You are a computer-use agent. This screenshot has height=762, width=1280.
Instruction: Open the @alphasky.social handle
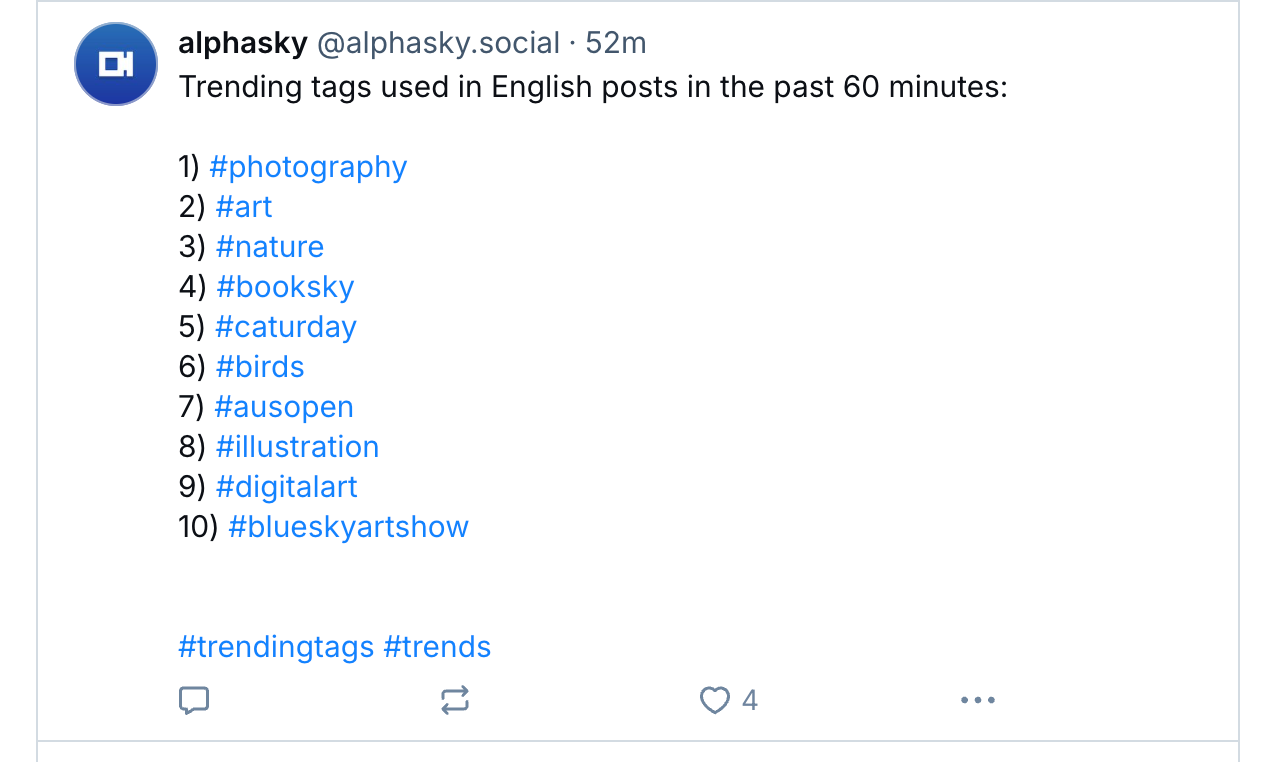438,44
